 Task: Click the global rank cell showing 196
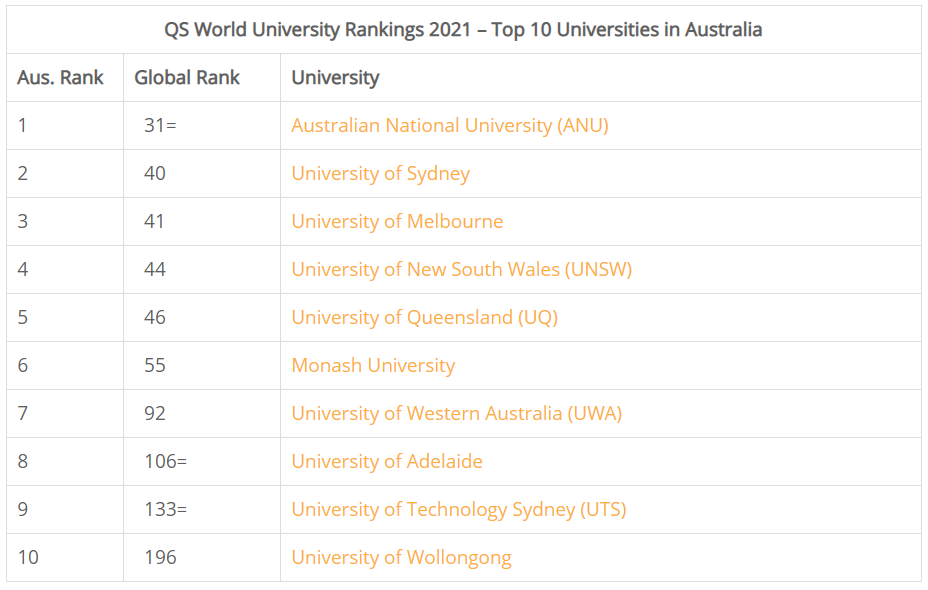pyautogui.click(x=160, y=558)
